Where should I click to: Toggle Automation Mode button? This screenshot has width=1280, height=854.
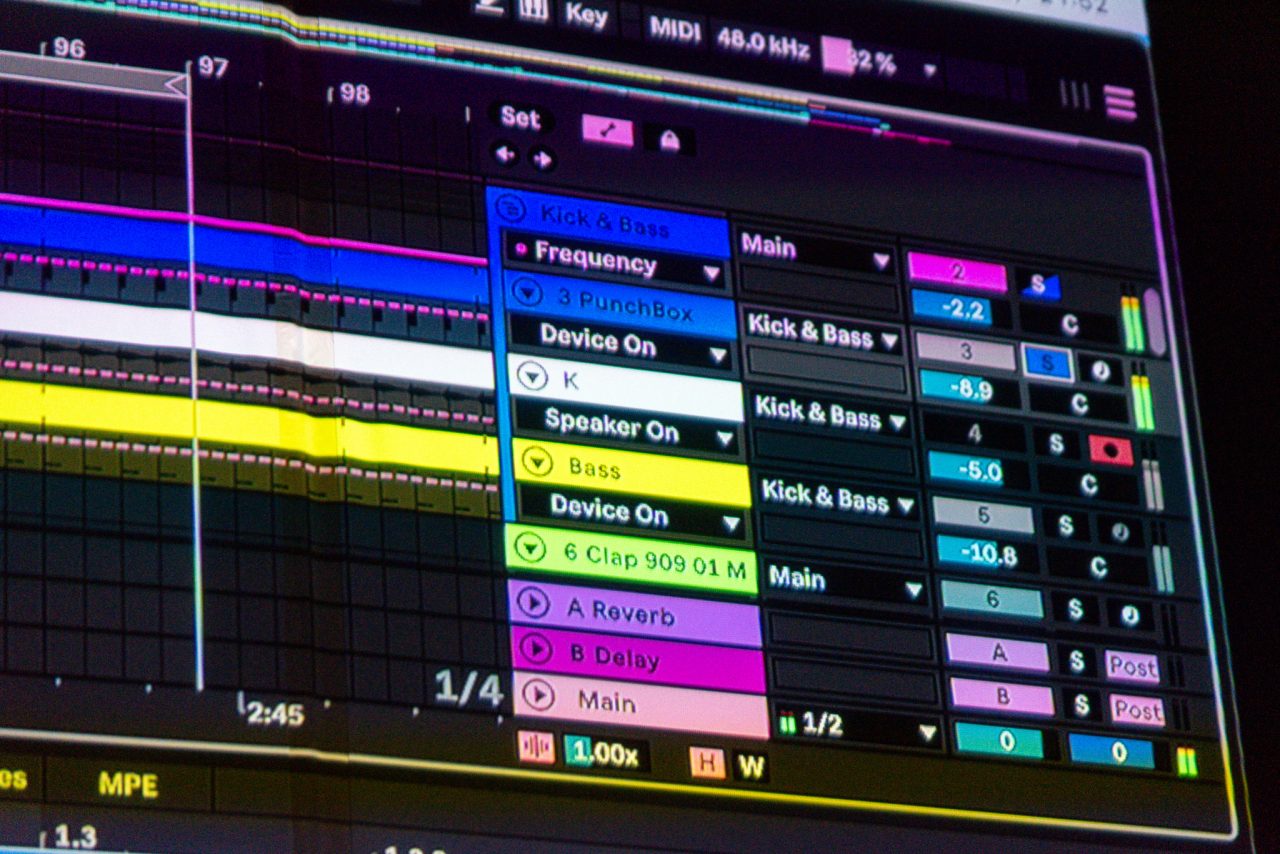click(607, 131)
